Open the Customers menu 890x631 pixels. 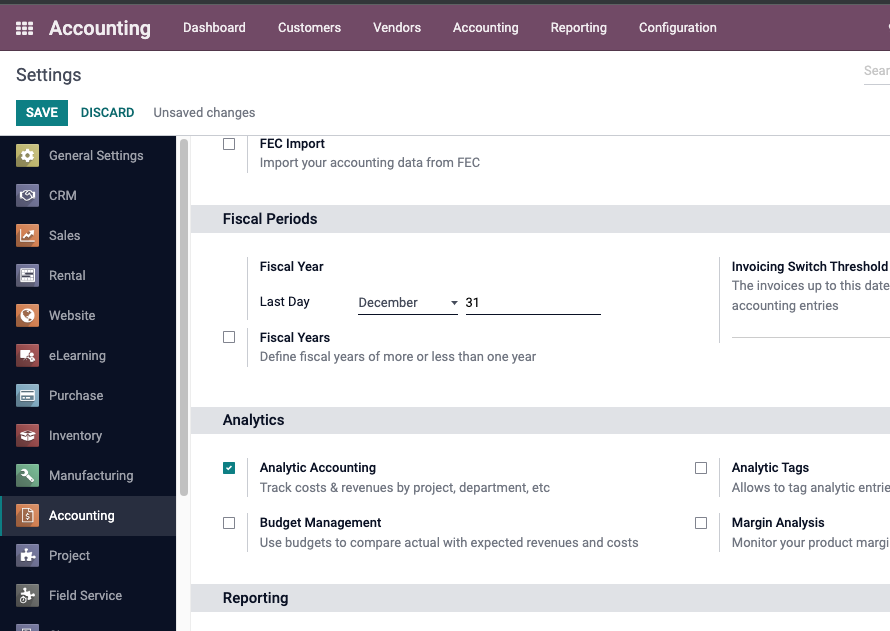[x=309, y=28]
